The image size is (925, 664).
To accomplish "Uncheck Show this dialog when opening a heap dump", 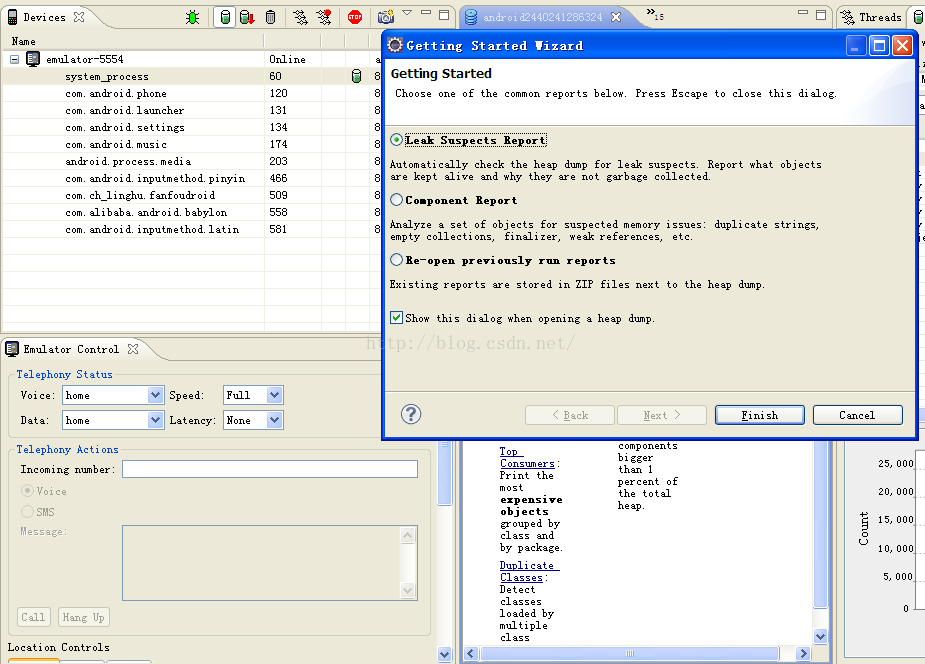I will pyautogui.click(x=397, y=318).
